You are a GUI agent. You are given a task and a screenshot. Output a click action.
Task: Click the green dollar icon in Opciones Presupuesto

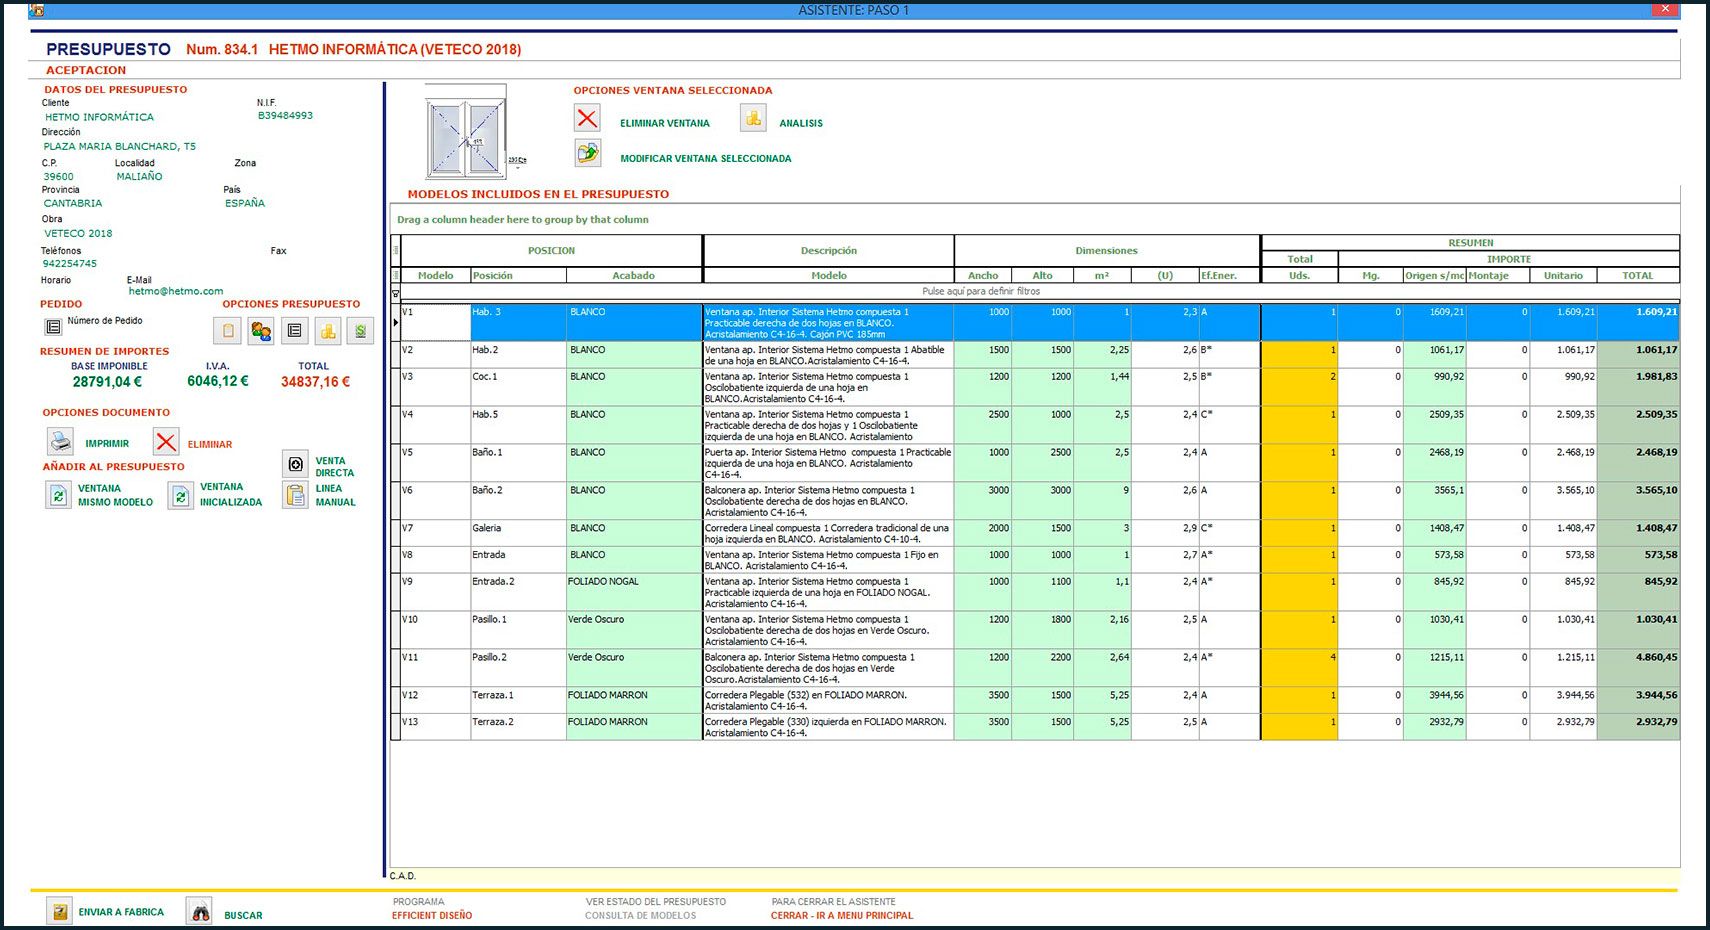tap(360, 331)
